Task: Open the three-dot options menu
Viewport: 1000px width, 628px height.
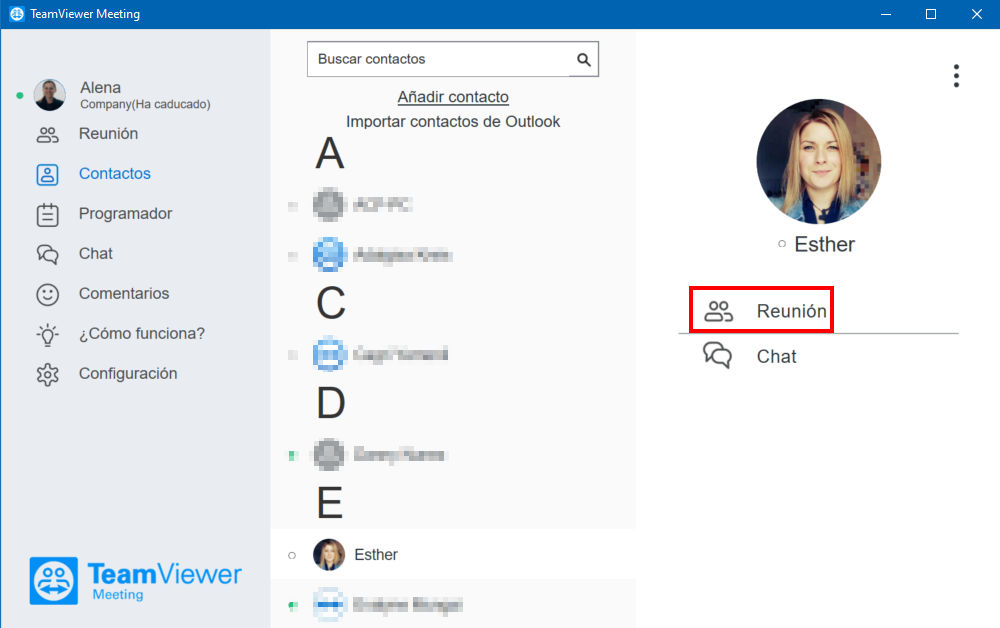Action: [956, 76]
